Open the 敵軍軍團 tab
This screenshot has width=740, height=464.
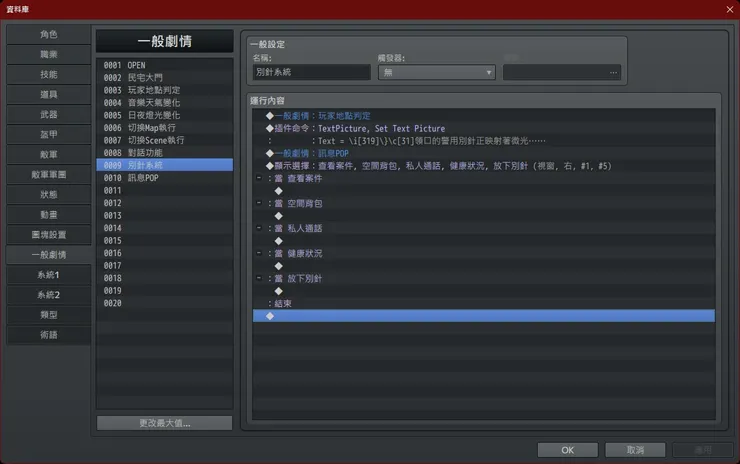[49, 175]
